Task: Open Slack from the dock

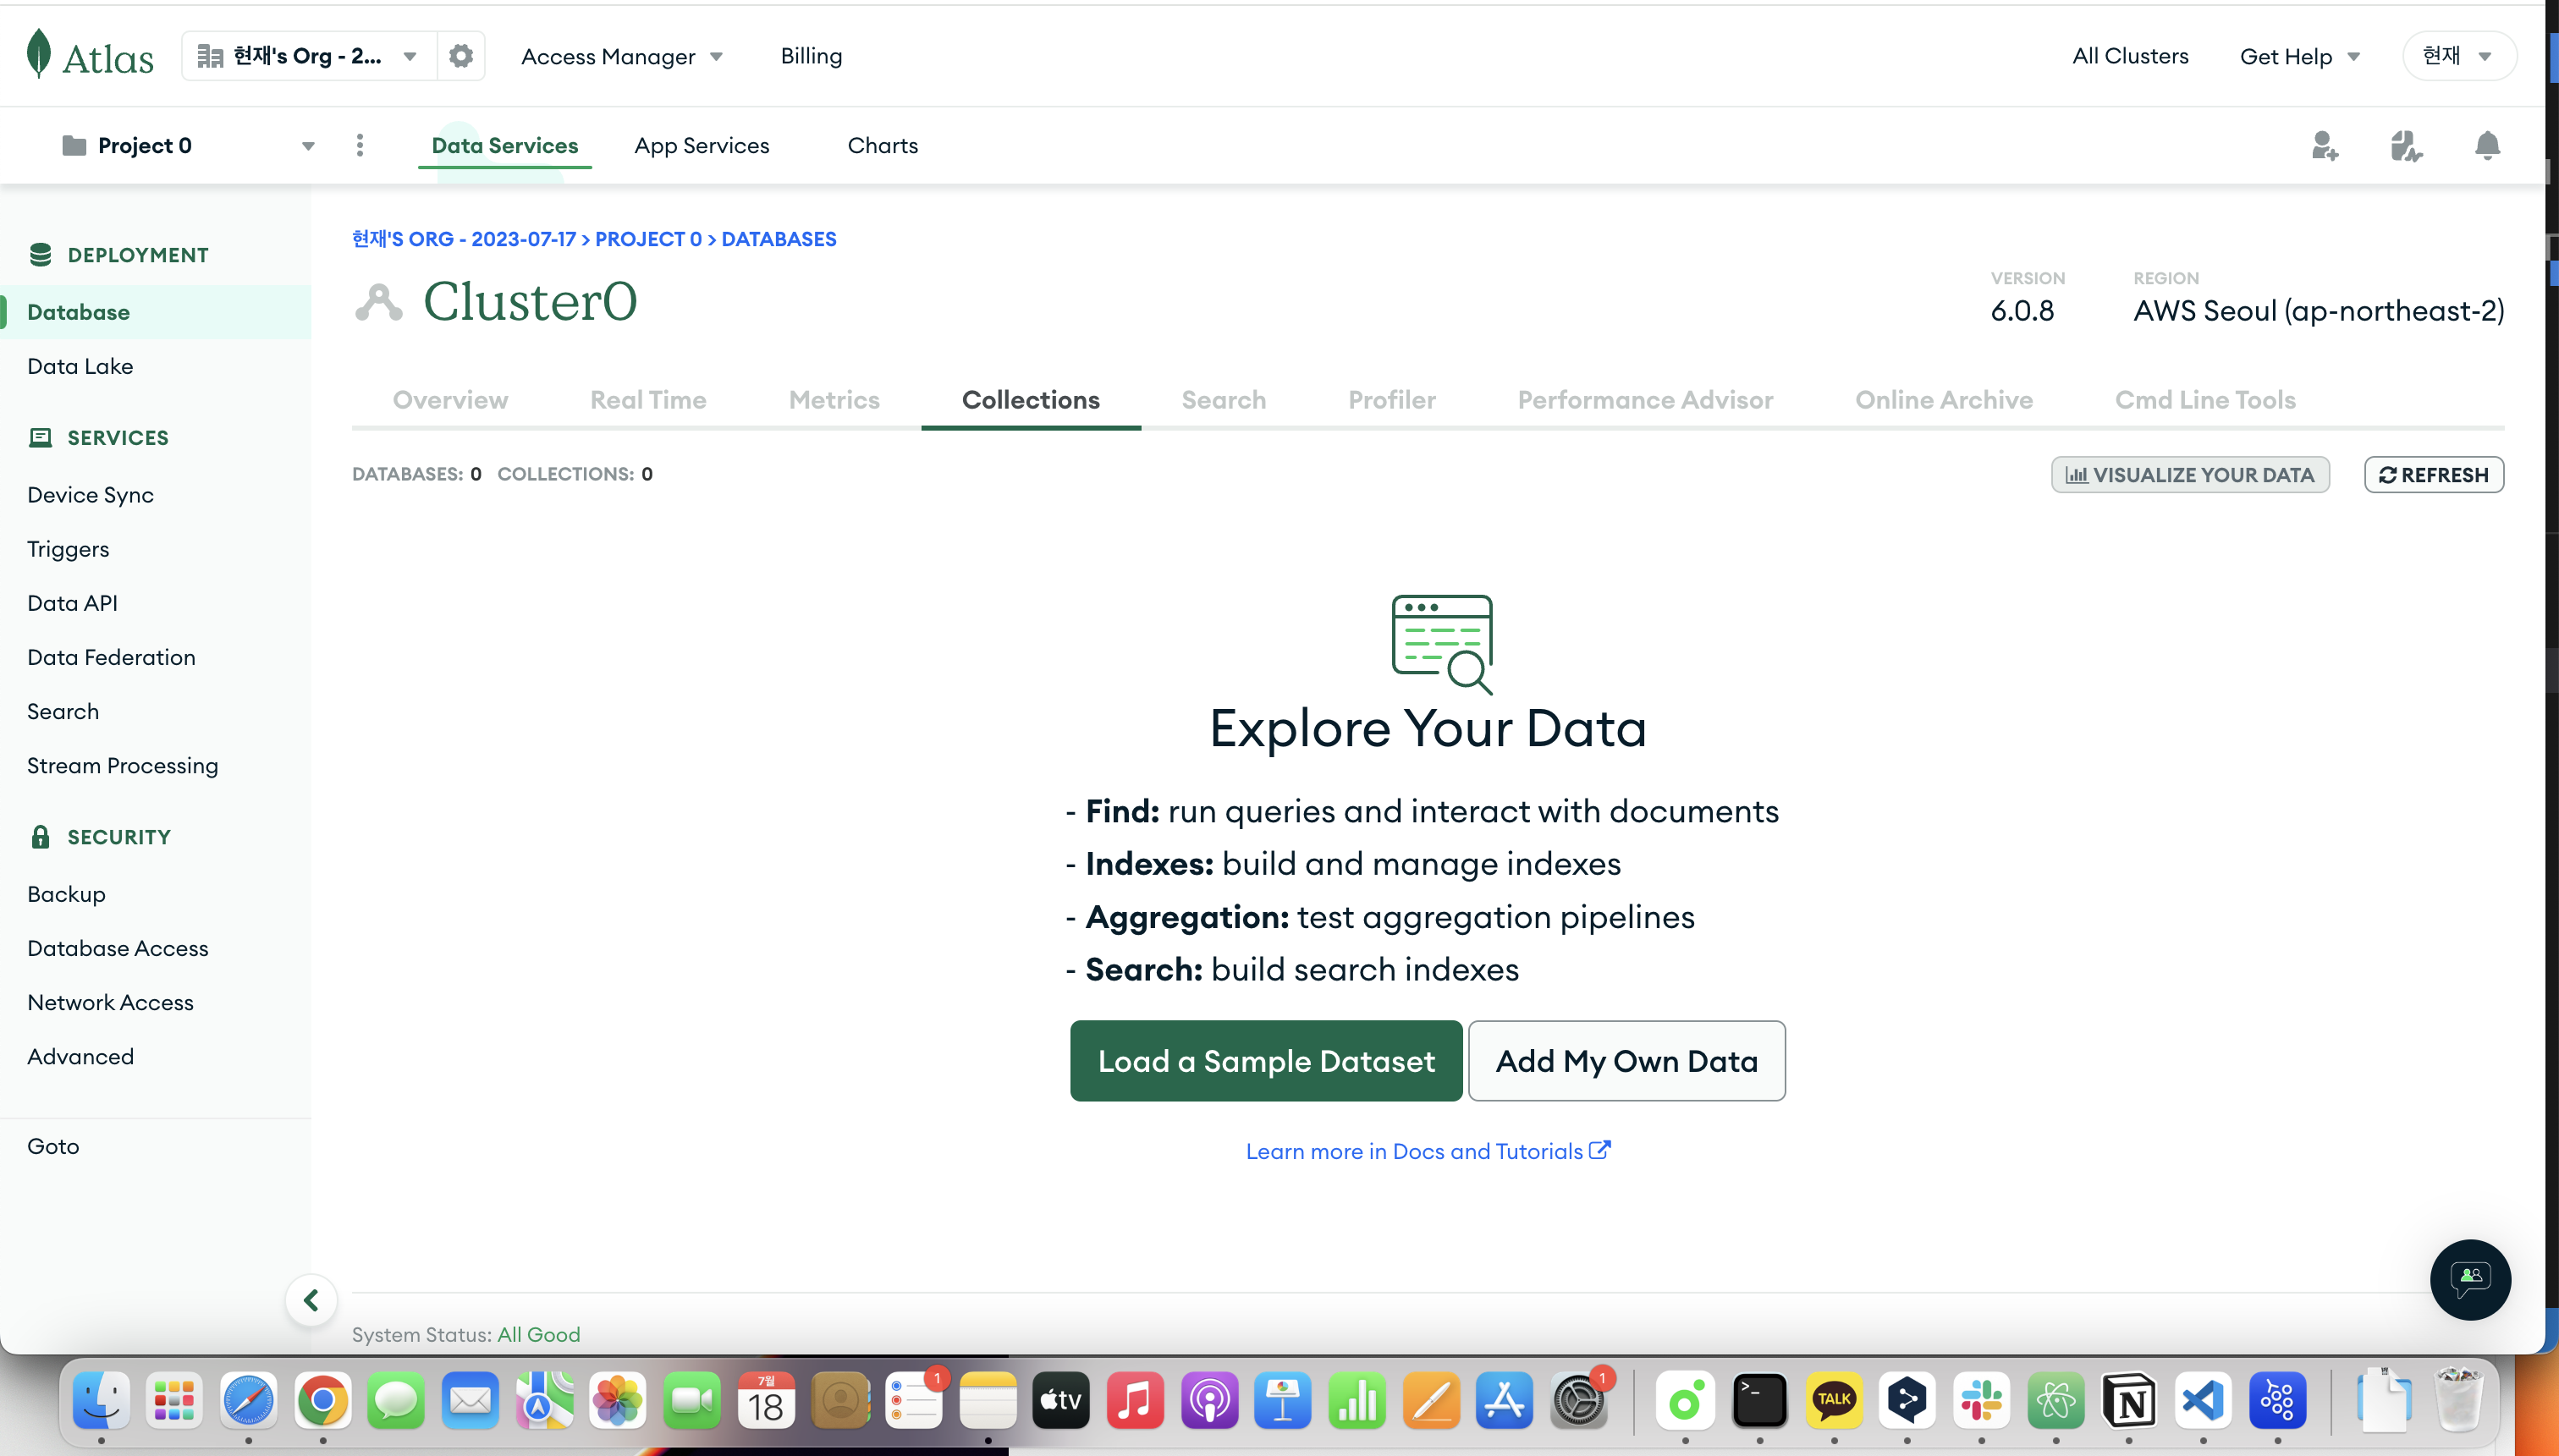Action: 1981,1400
